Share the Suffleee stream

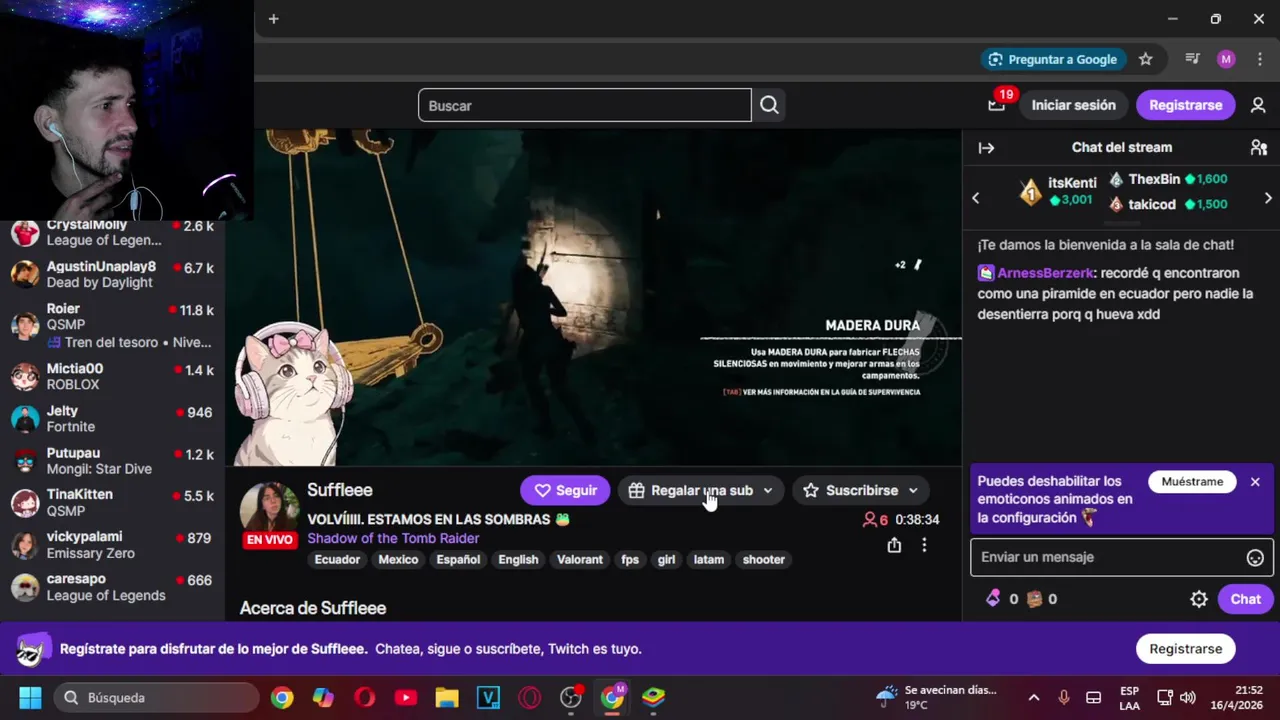894,545
